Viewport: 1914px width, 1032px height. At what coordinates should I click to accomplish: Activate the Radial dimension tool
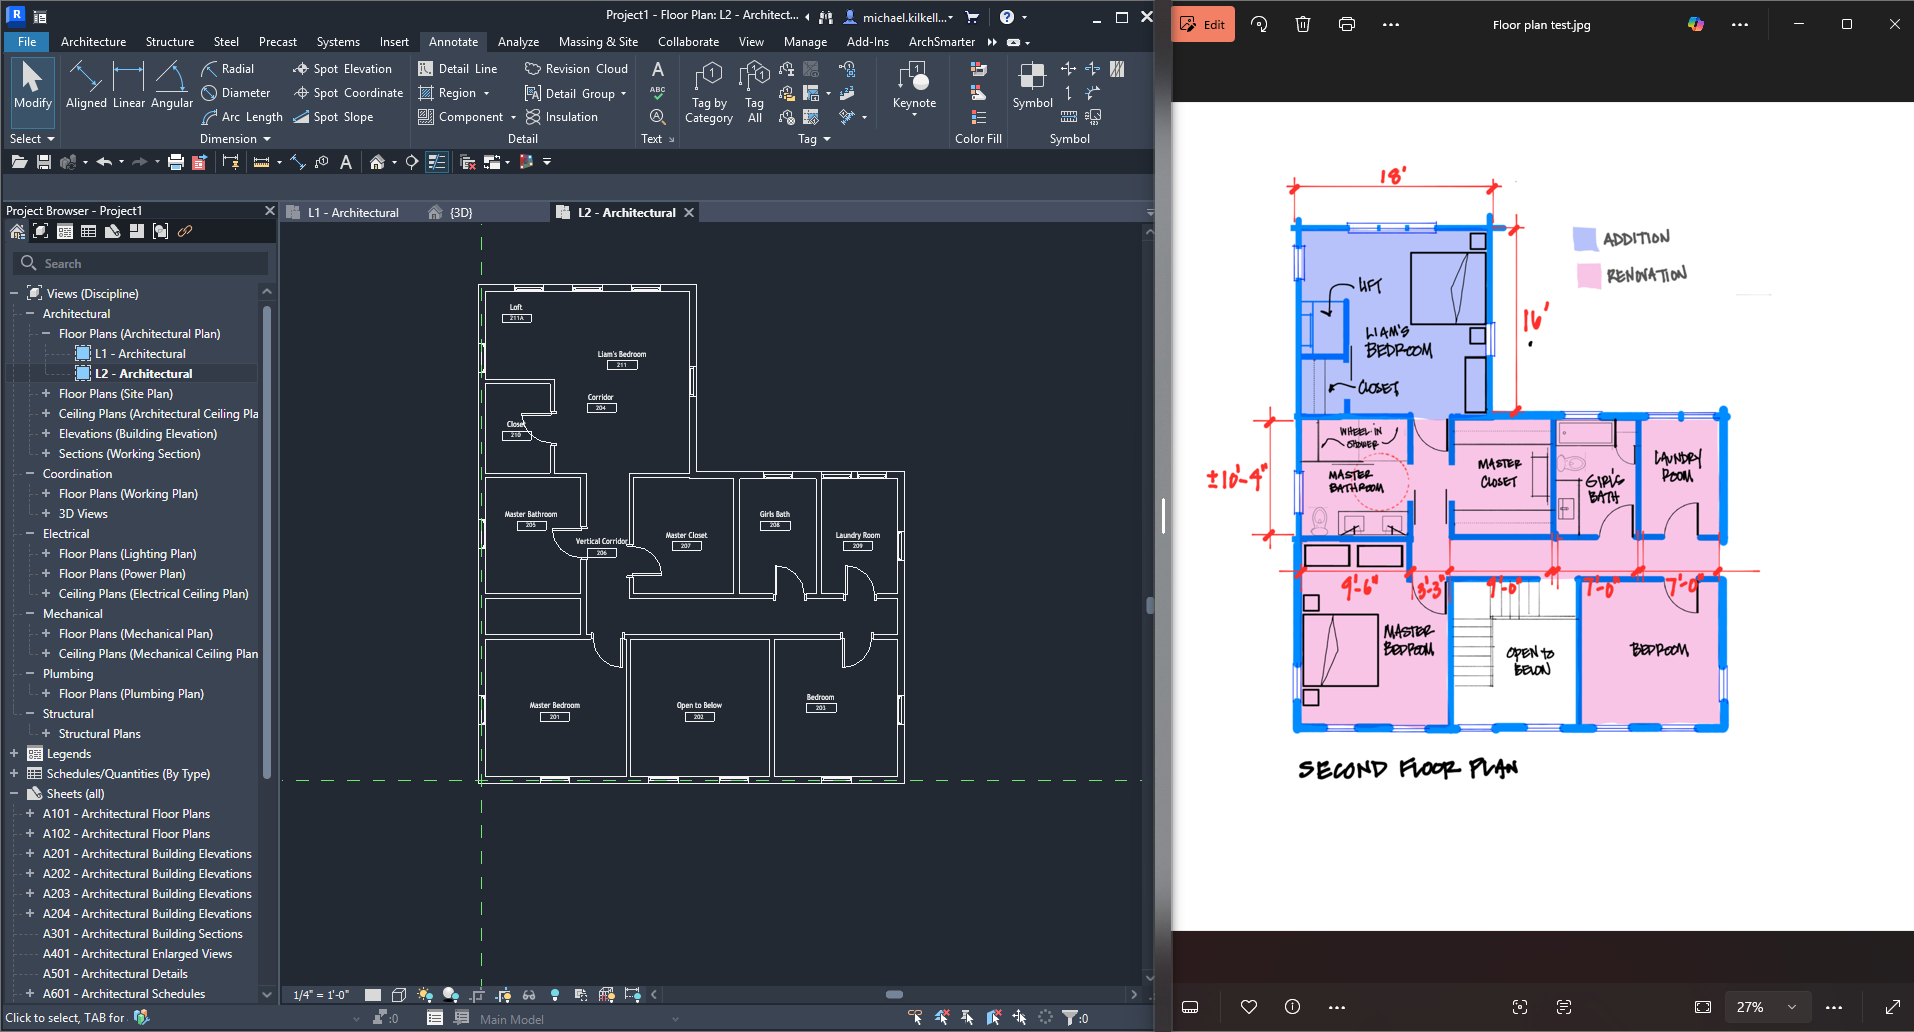point(228,69)
